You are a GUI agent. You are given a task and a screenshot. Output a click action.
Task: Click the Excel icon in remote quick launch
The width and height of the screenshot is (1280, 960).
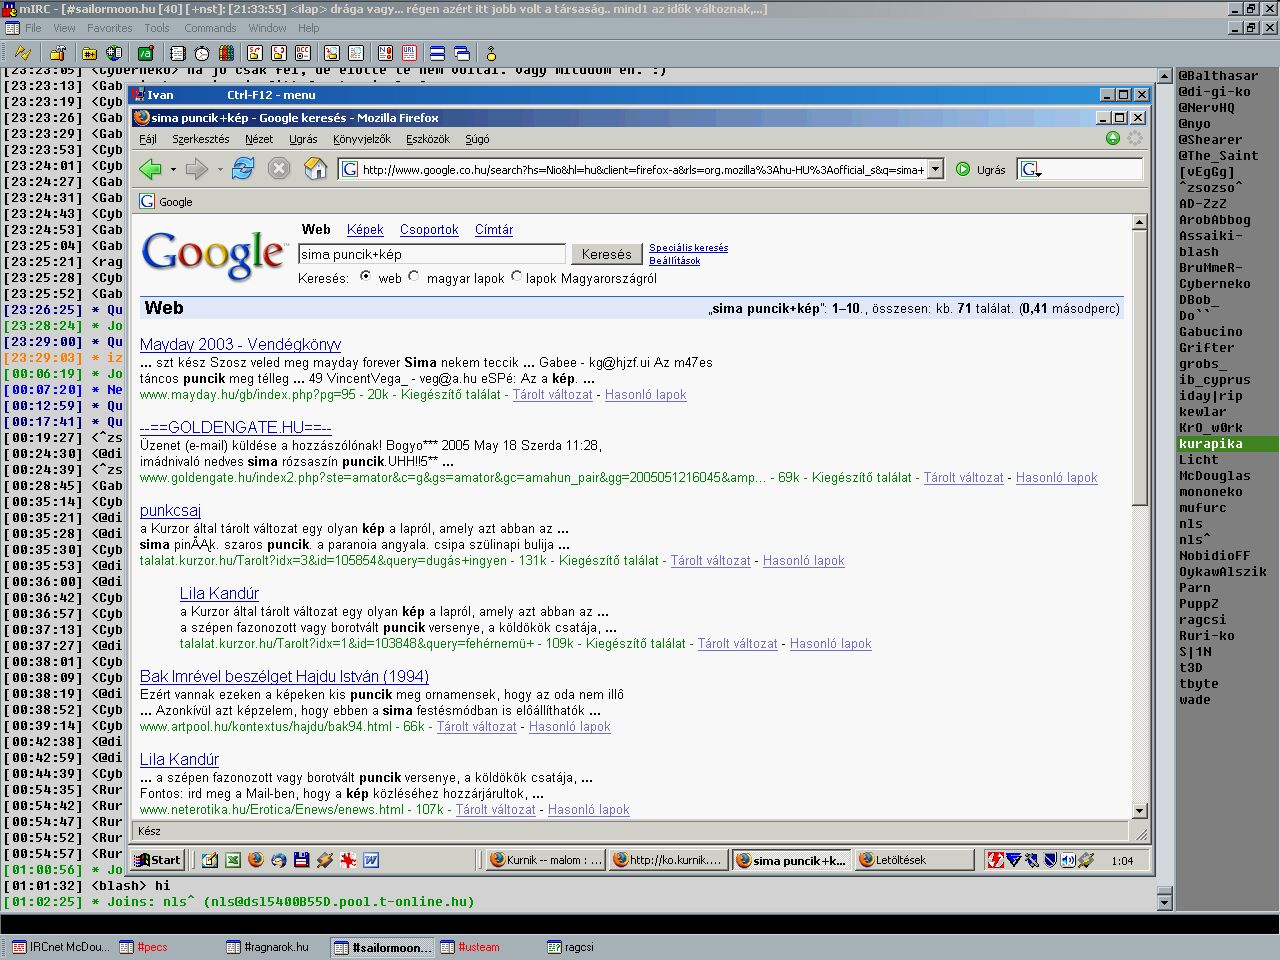tap(233, 860)
